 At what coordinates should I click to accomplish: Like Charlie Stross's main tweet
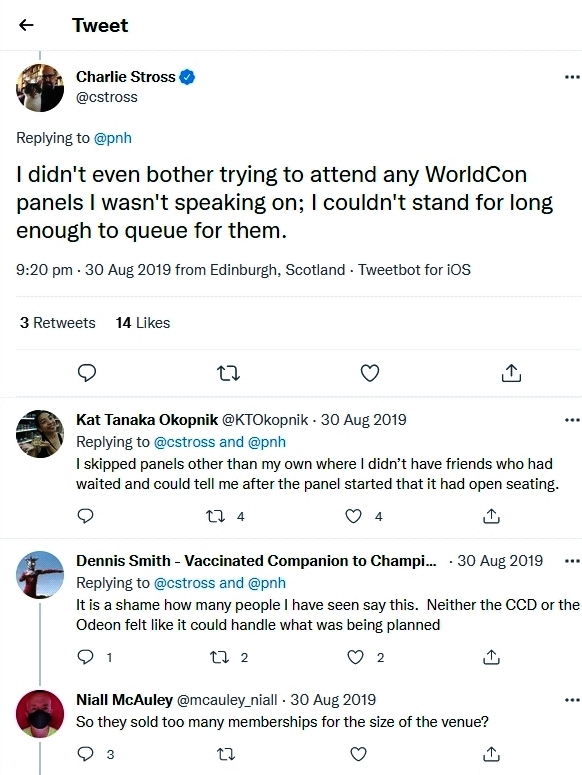click(x=370, y=373)
